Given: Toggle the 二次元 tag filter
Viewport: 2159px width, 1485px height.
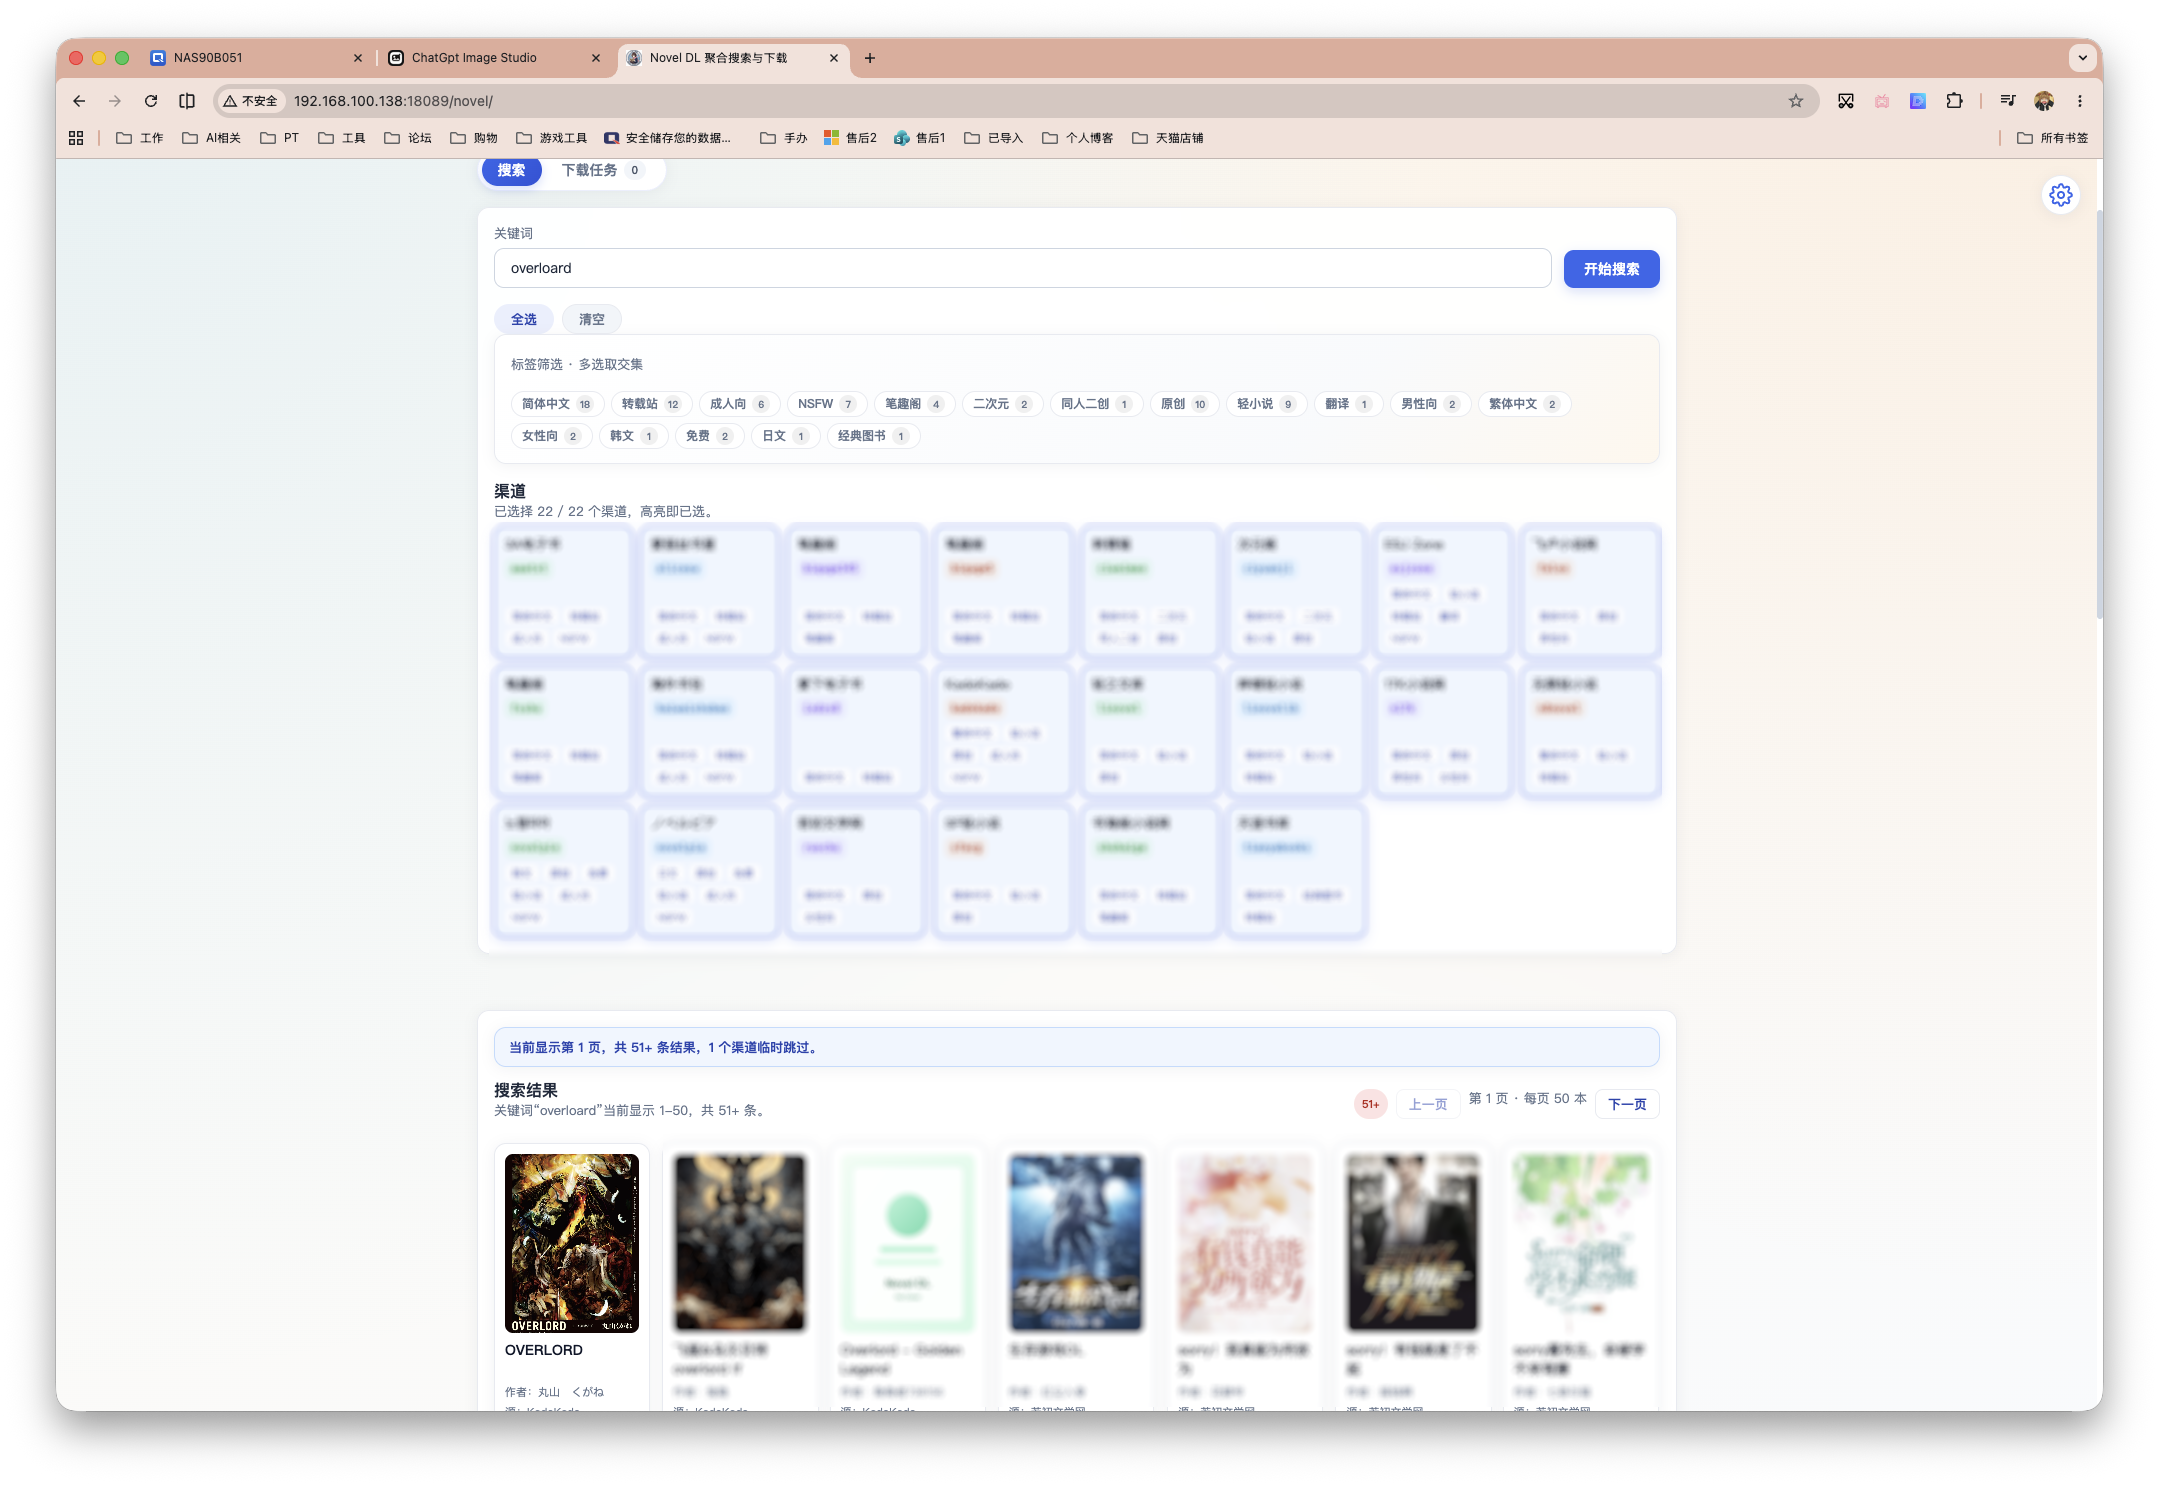Looking at the screenshot, I should coord(1002,404).
